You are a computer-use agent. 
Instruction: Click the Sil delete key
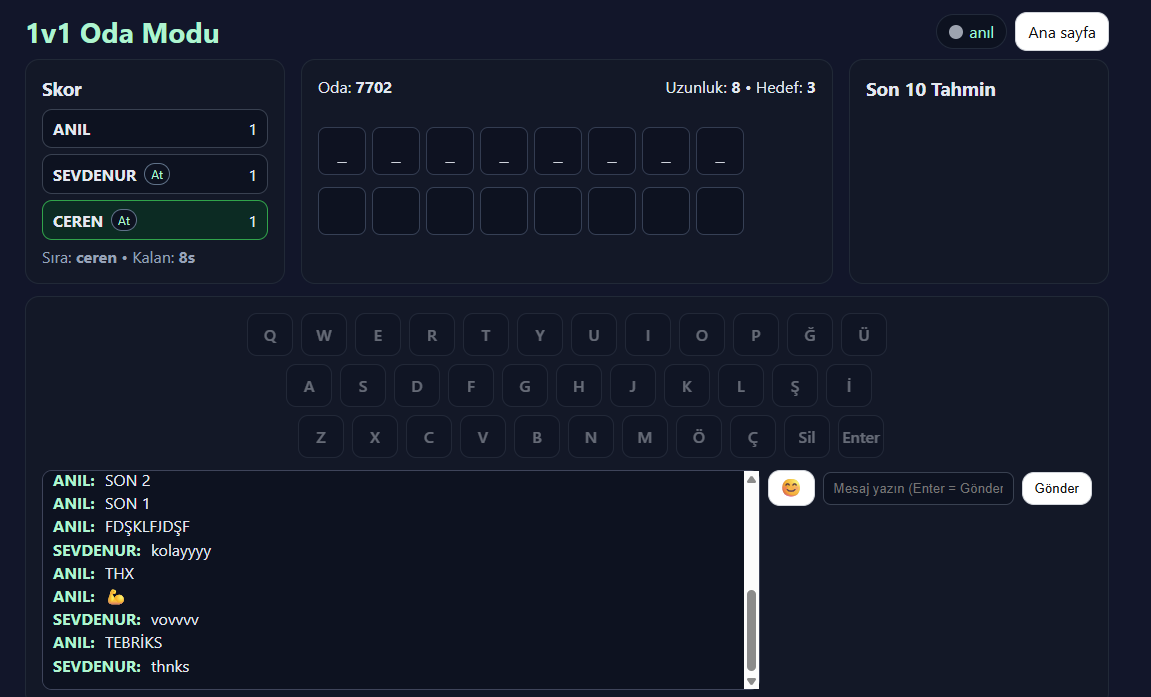coord(807,437)
